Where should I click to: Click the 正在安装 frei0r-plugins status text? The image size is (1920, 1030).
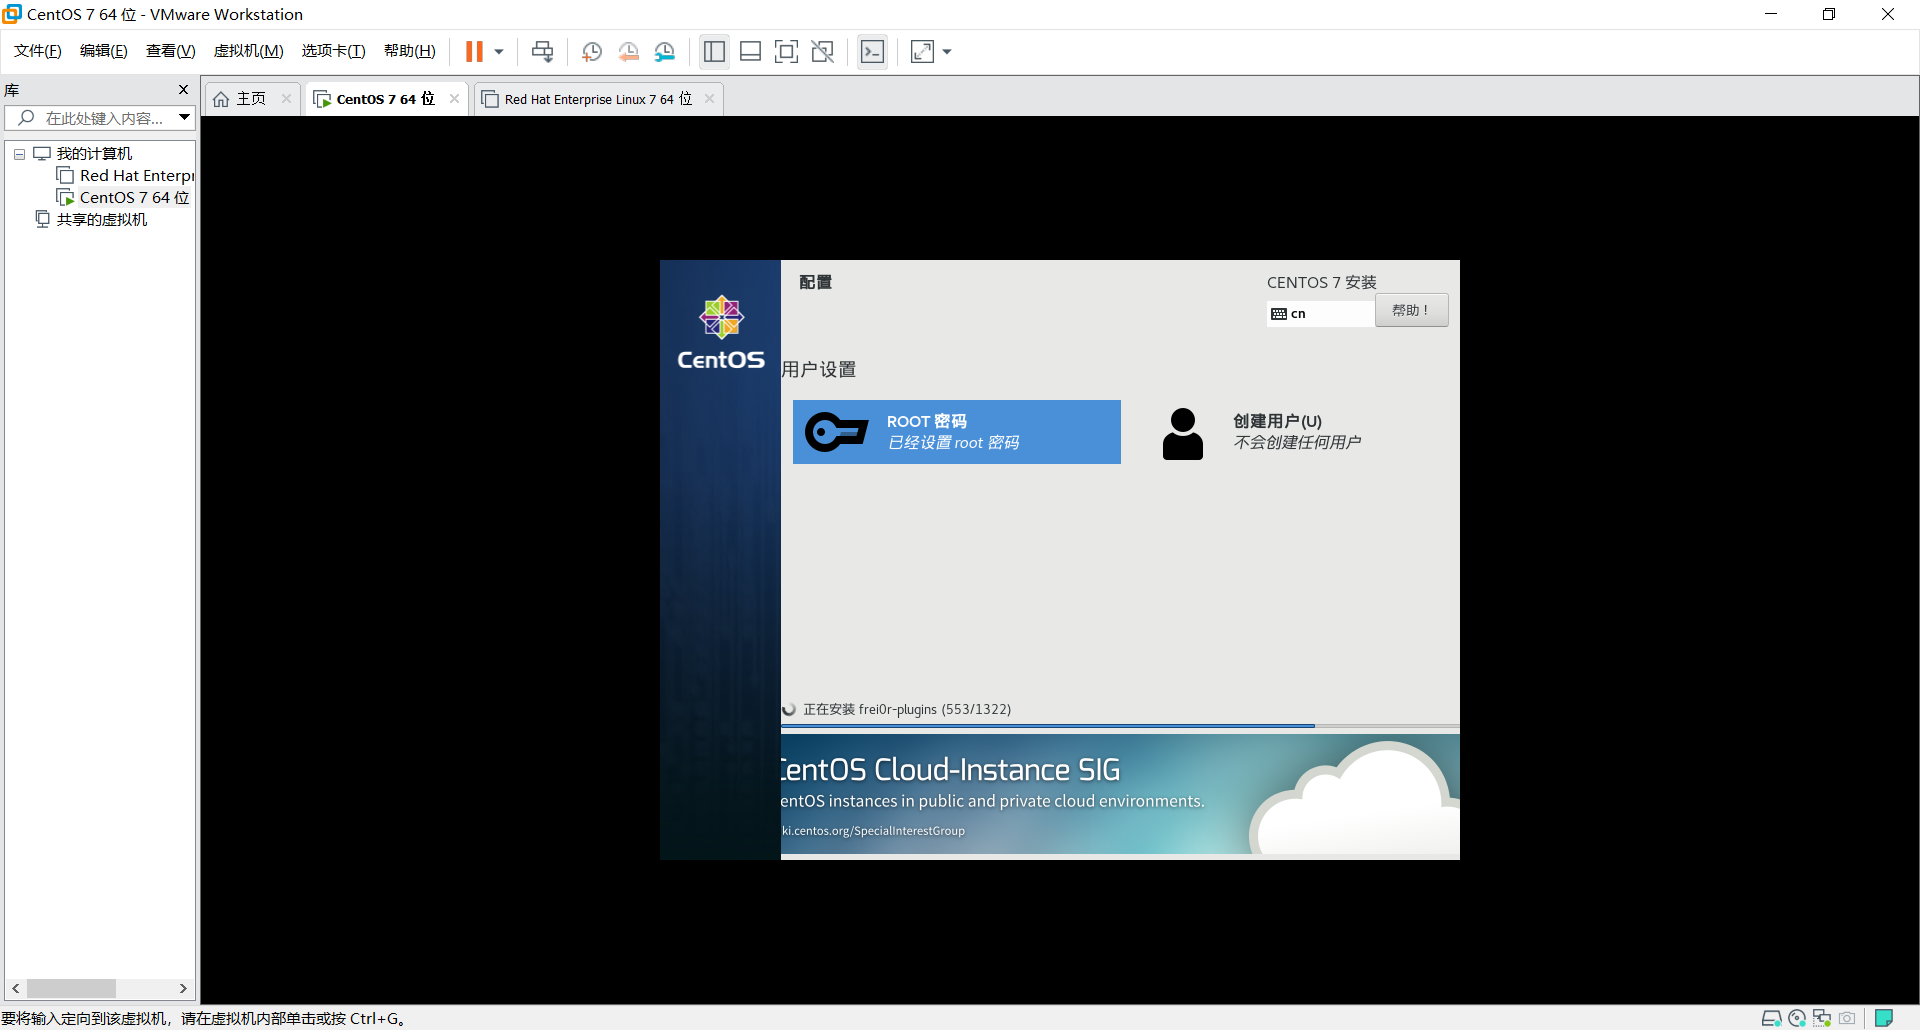coord(907,709)
